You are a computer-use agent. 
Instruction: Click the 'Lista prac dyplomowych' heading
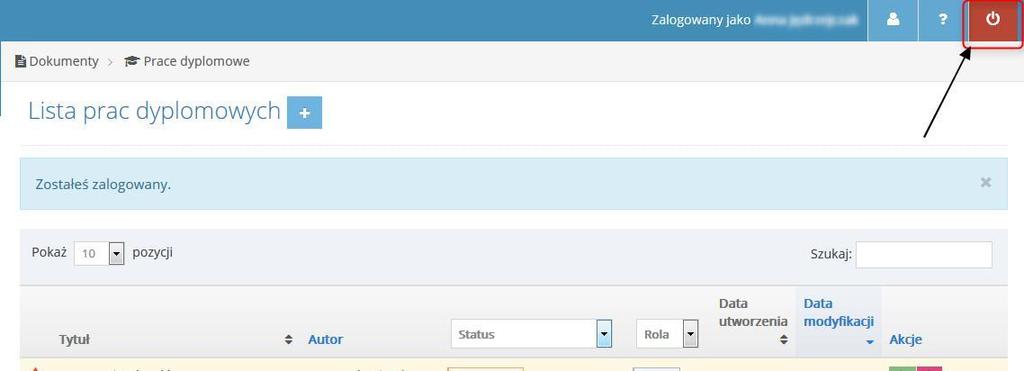click(x=154, y=112)
